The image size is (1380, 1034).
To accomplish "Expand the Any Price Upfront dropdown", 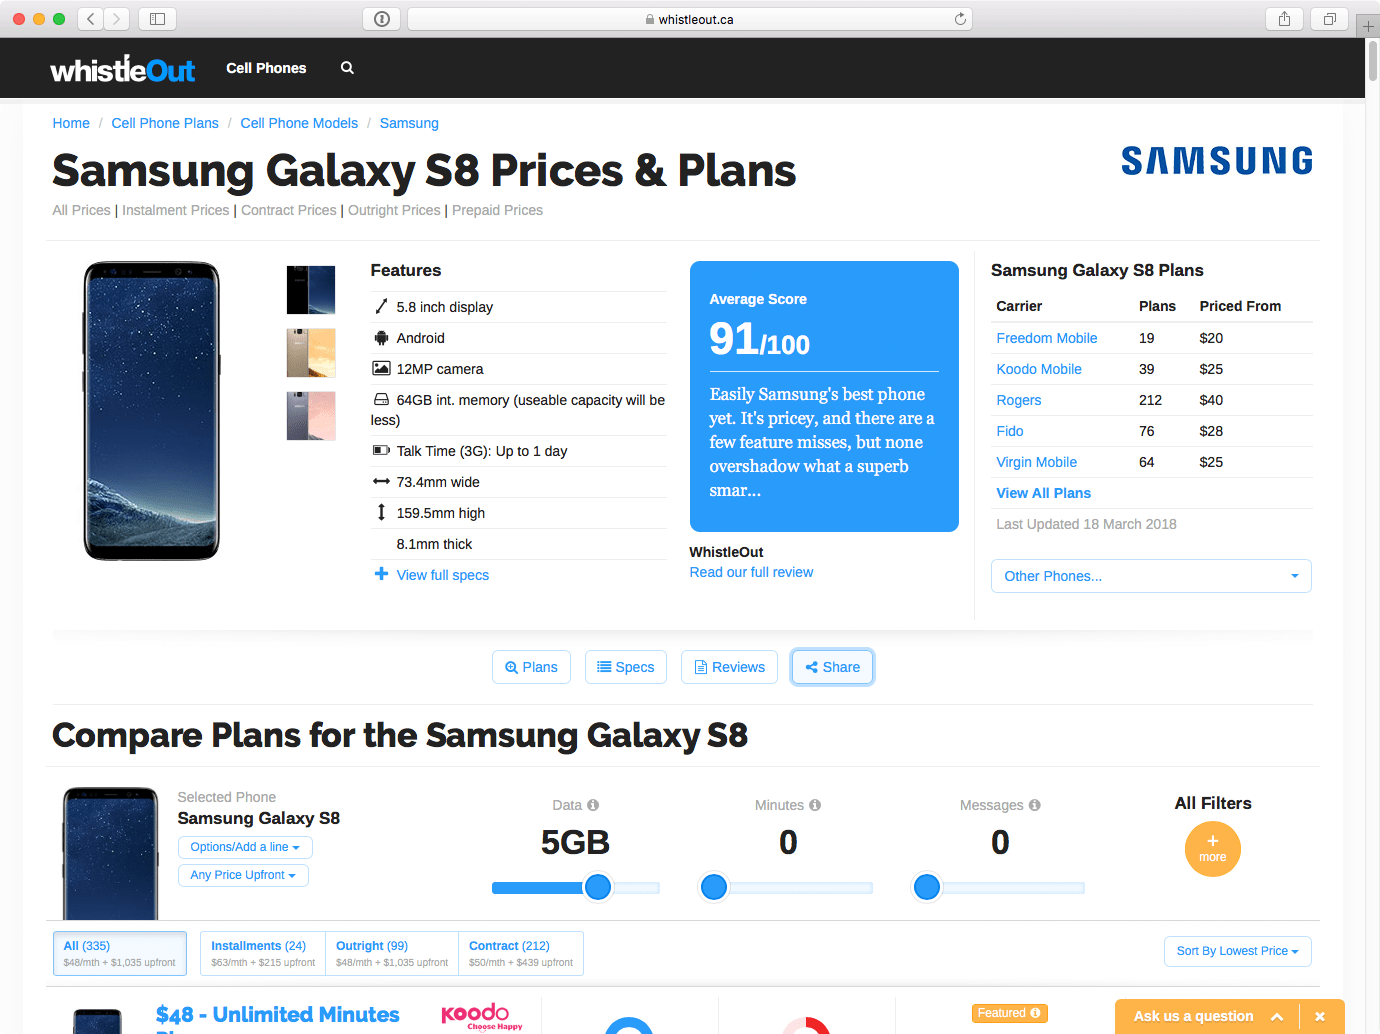I will click(243, 875).
